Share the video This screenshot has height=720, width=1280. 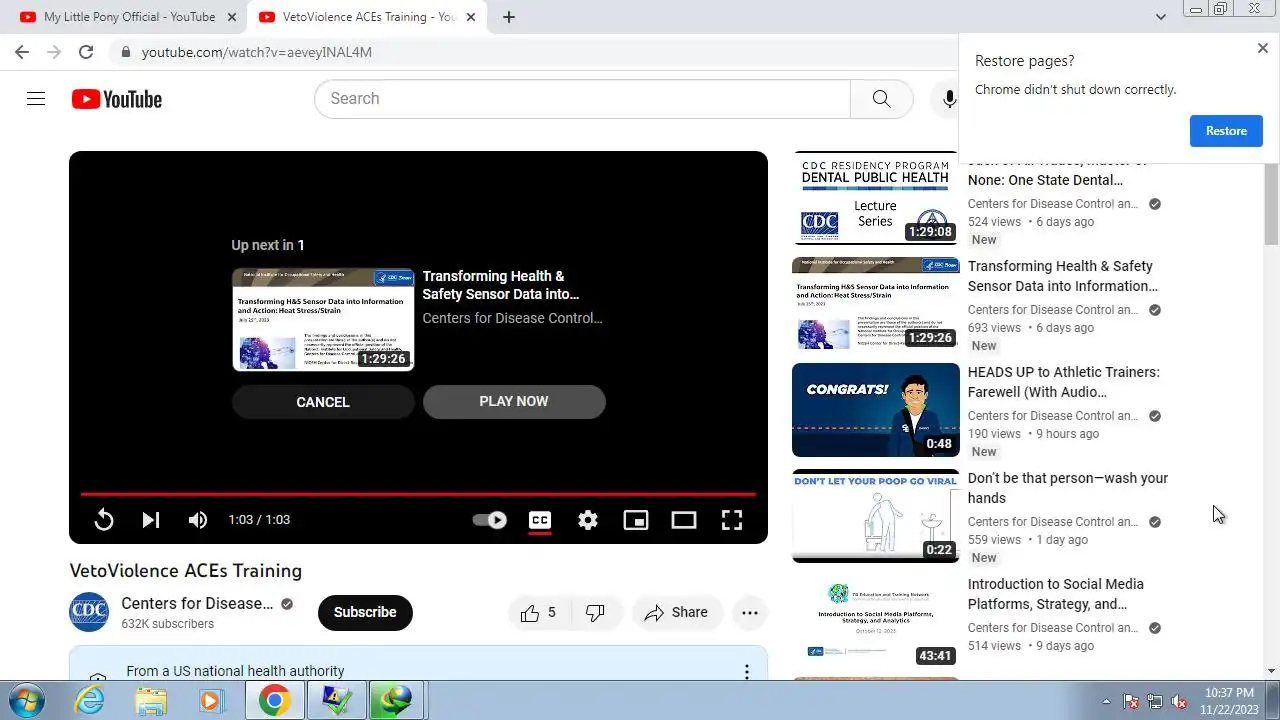[x=677, y=613]
